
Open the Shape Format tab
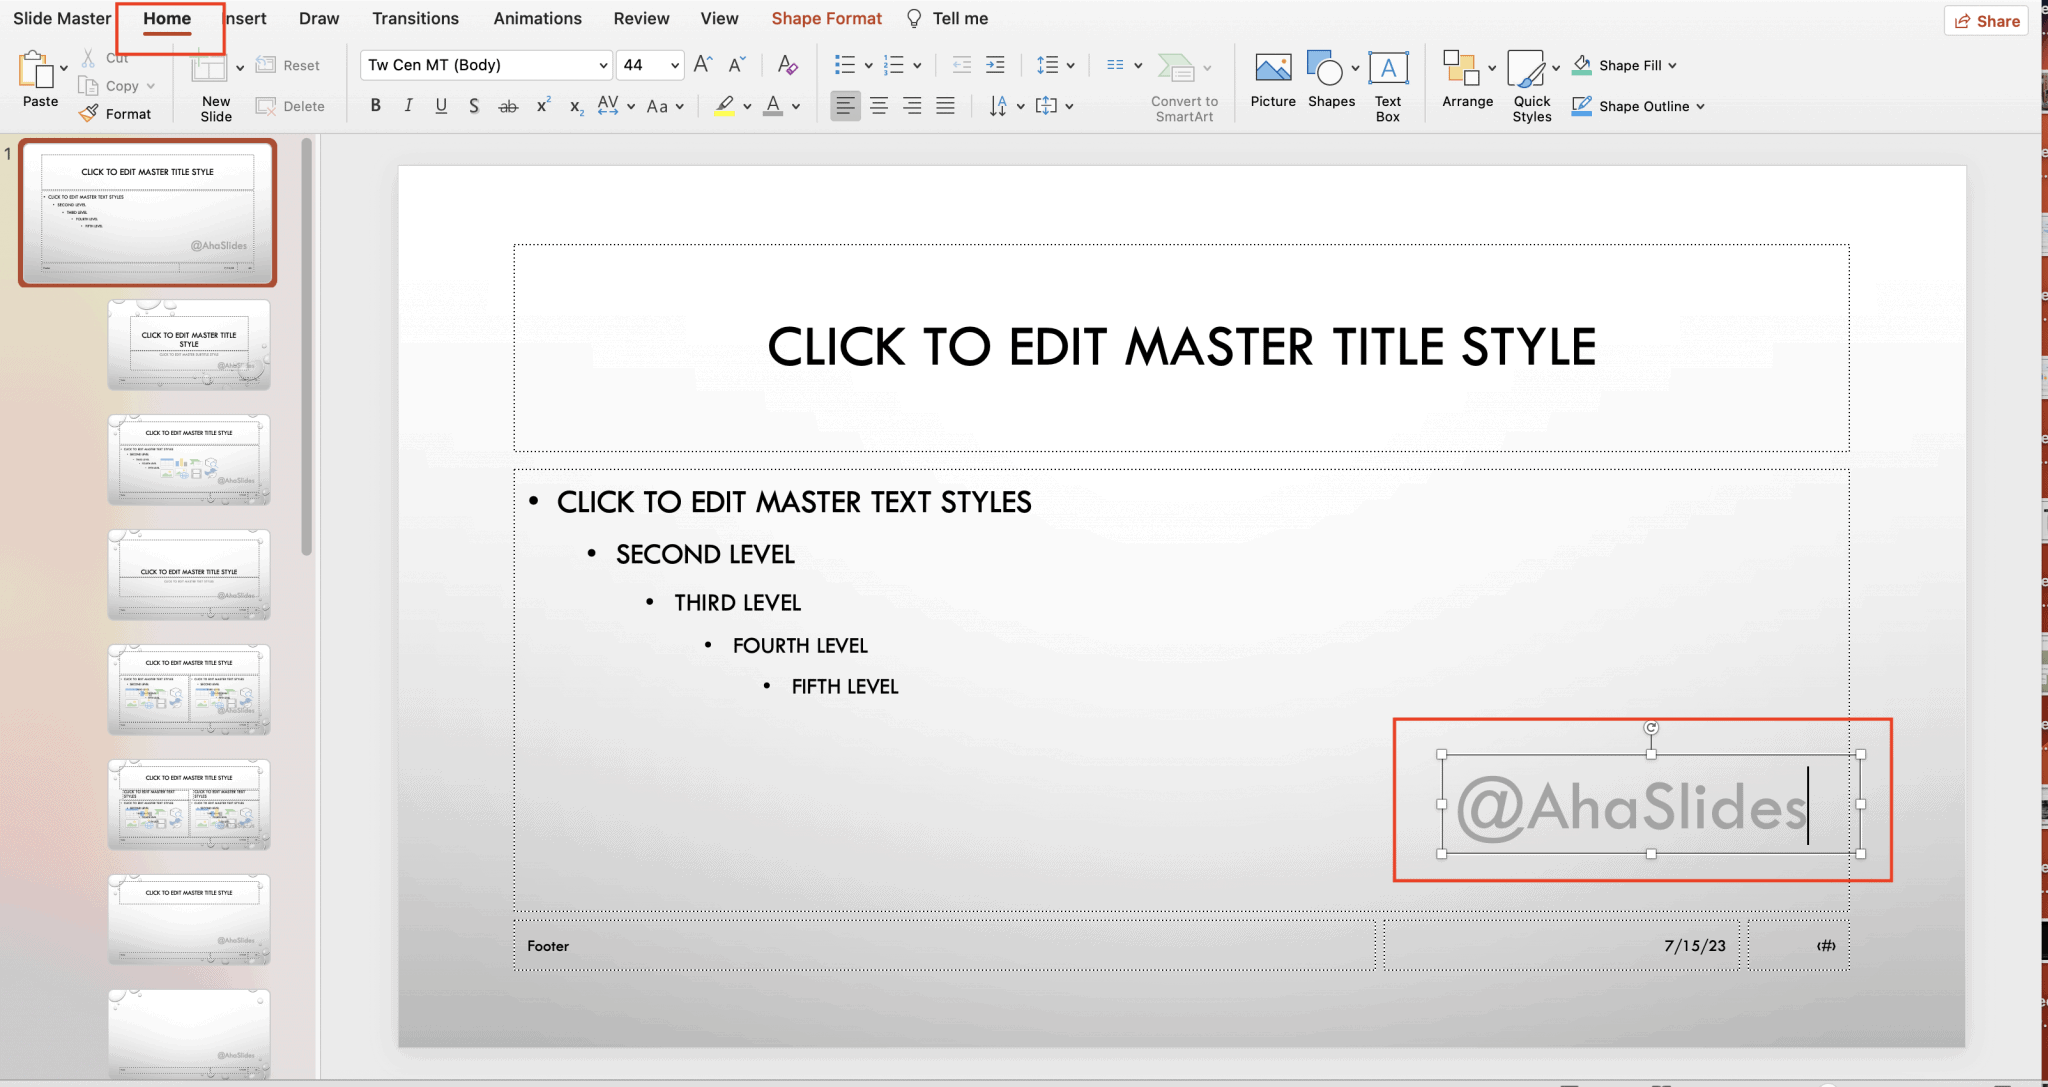click(x=826, y=18)
